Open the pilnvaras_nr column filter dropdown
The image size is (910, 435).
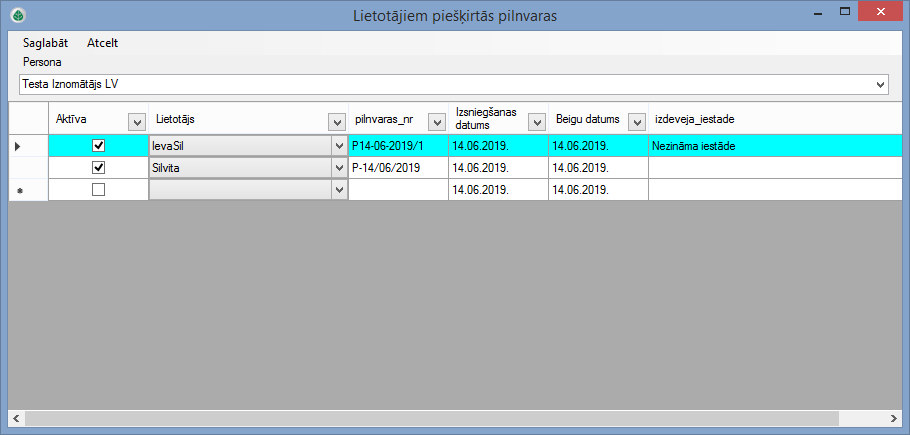[x=436, y=122]
